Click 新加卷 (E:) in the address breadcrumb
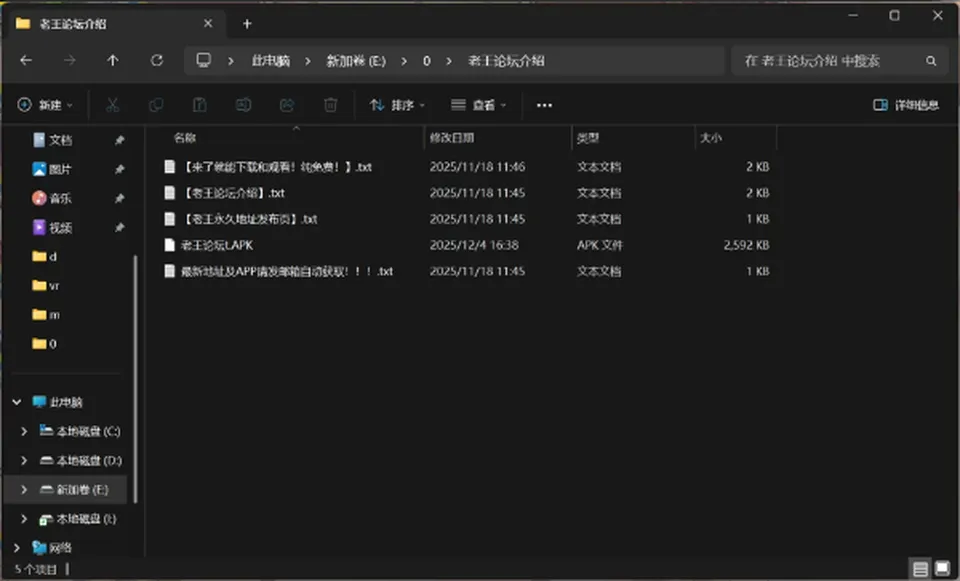The image size is (960, 581). [x=356, y=61]
